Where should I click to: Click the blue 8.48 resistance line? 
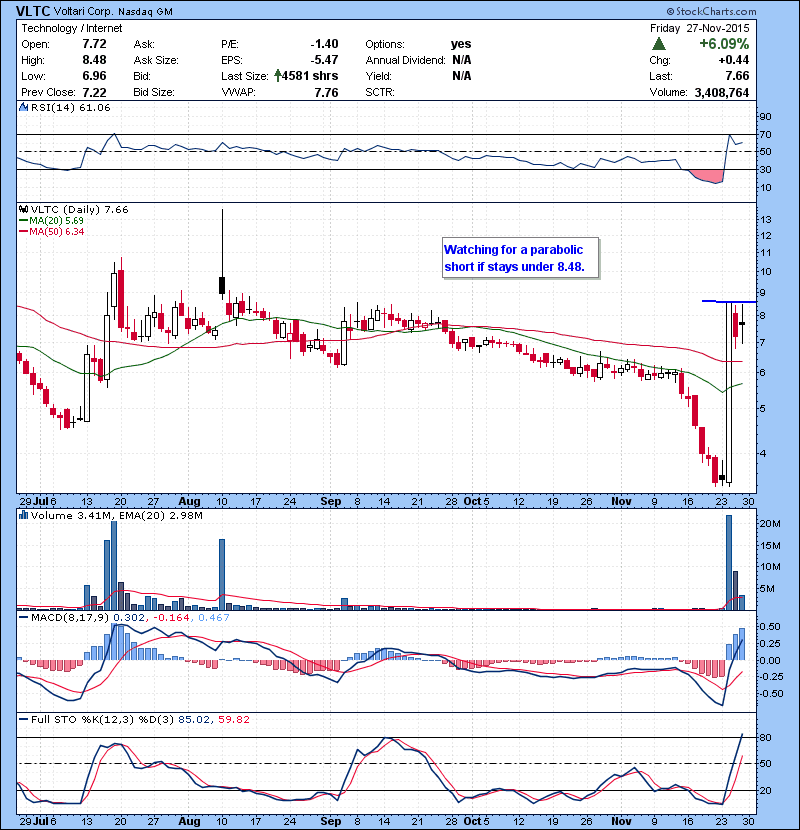point(729,301)
